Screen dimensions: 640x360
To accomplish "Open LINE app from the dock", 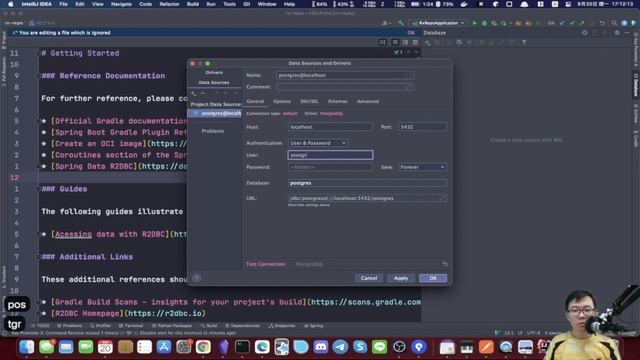I will tap(380, 347).
